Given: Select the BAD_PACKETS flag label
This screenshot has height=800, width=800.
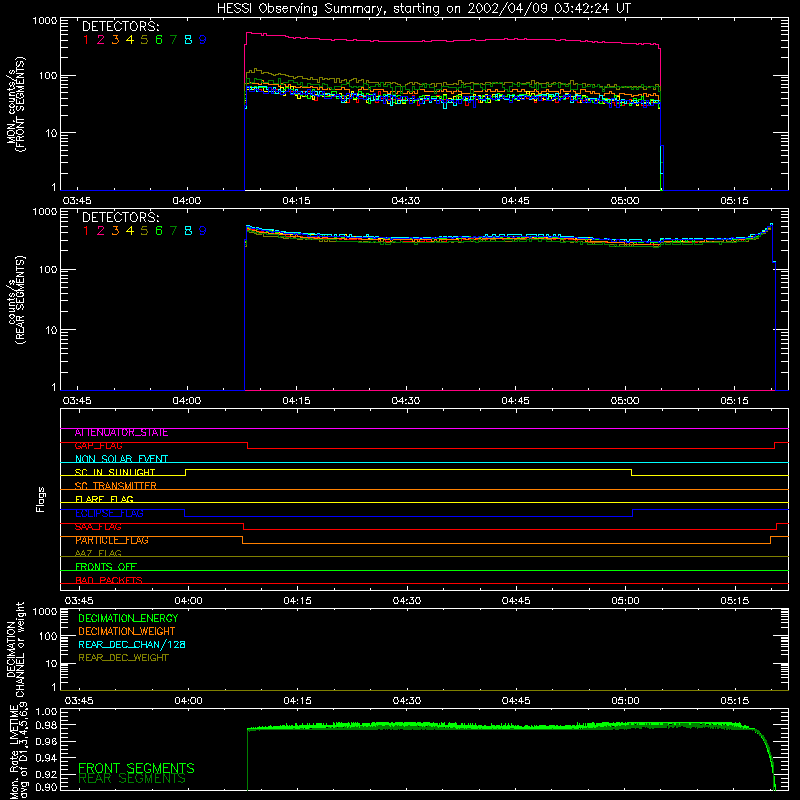Looking at the screenshot, I should (x=109, y=580).
